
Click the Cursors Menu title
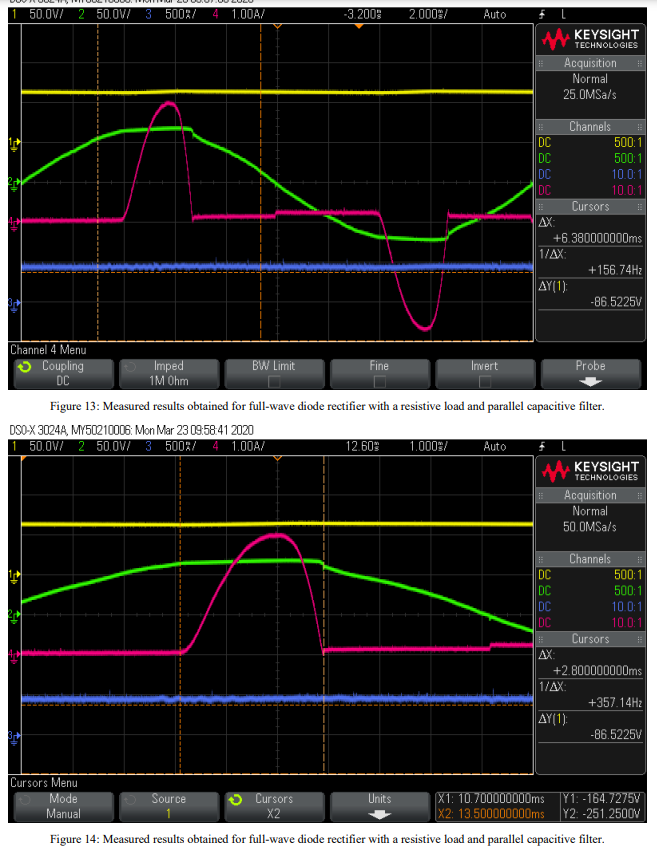click(44, 783)
